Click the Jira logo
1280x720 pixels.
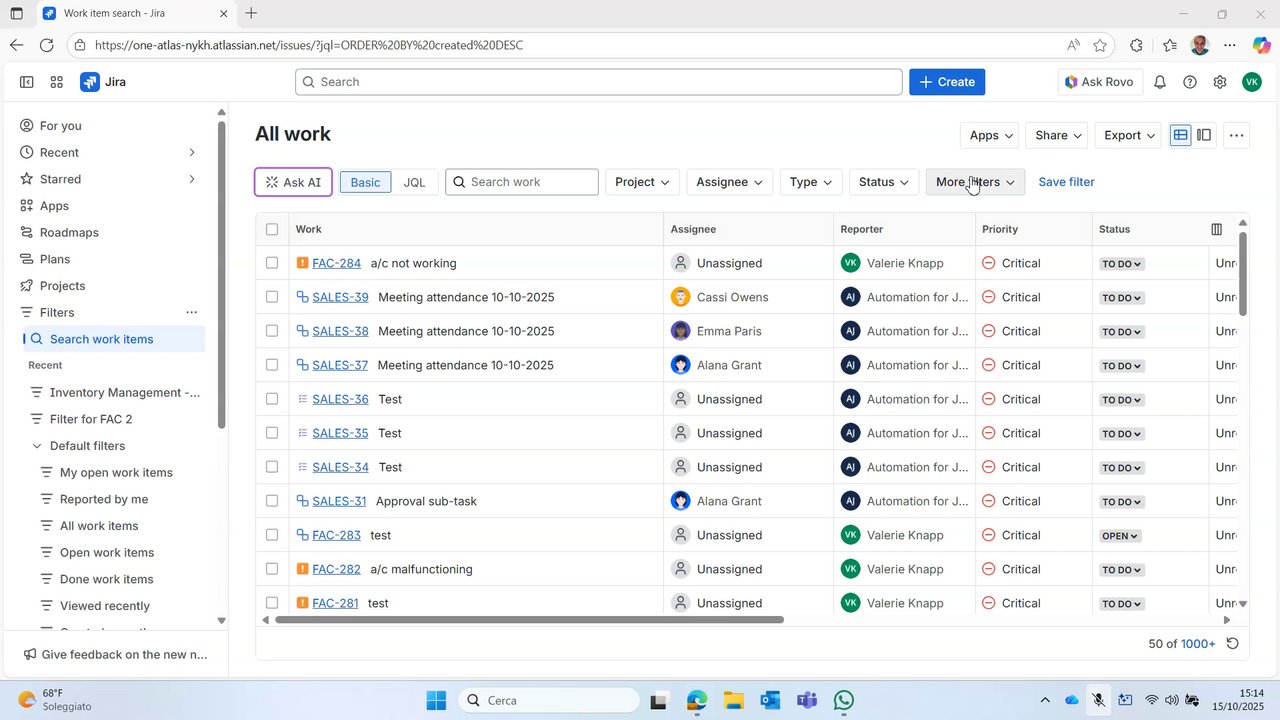(x=103, y=82)
